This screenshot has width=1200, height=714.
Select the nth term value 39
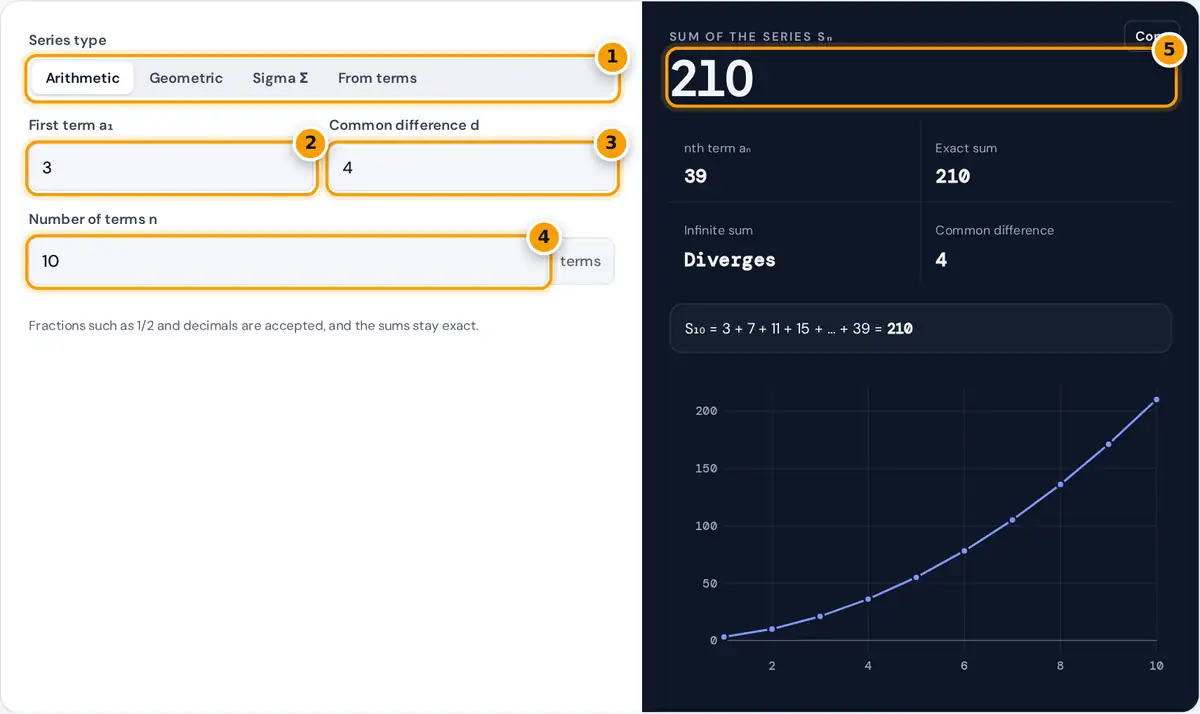695,176
